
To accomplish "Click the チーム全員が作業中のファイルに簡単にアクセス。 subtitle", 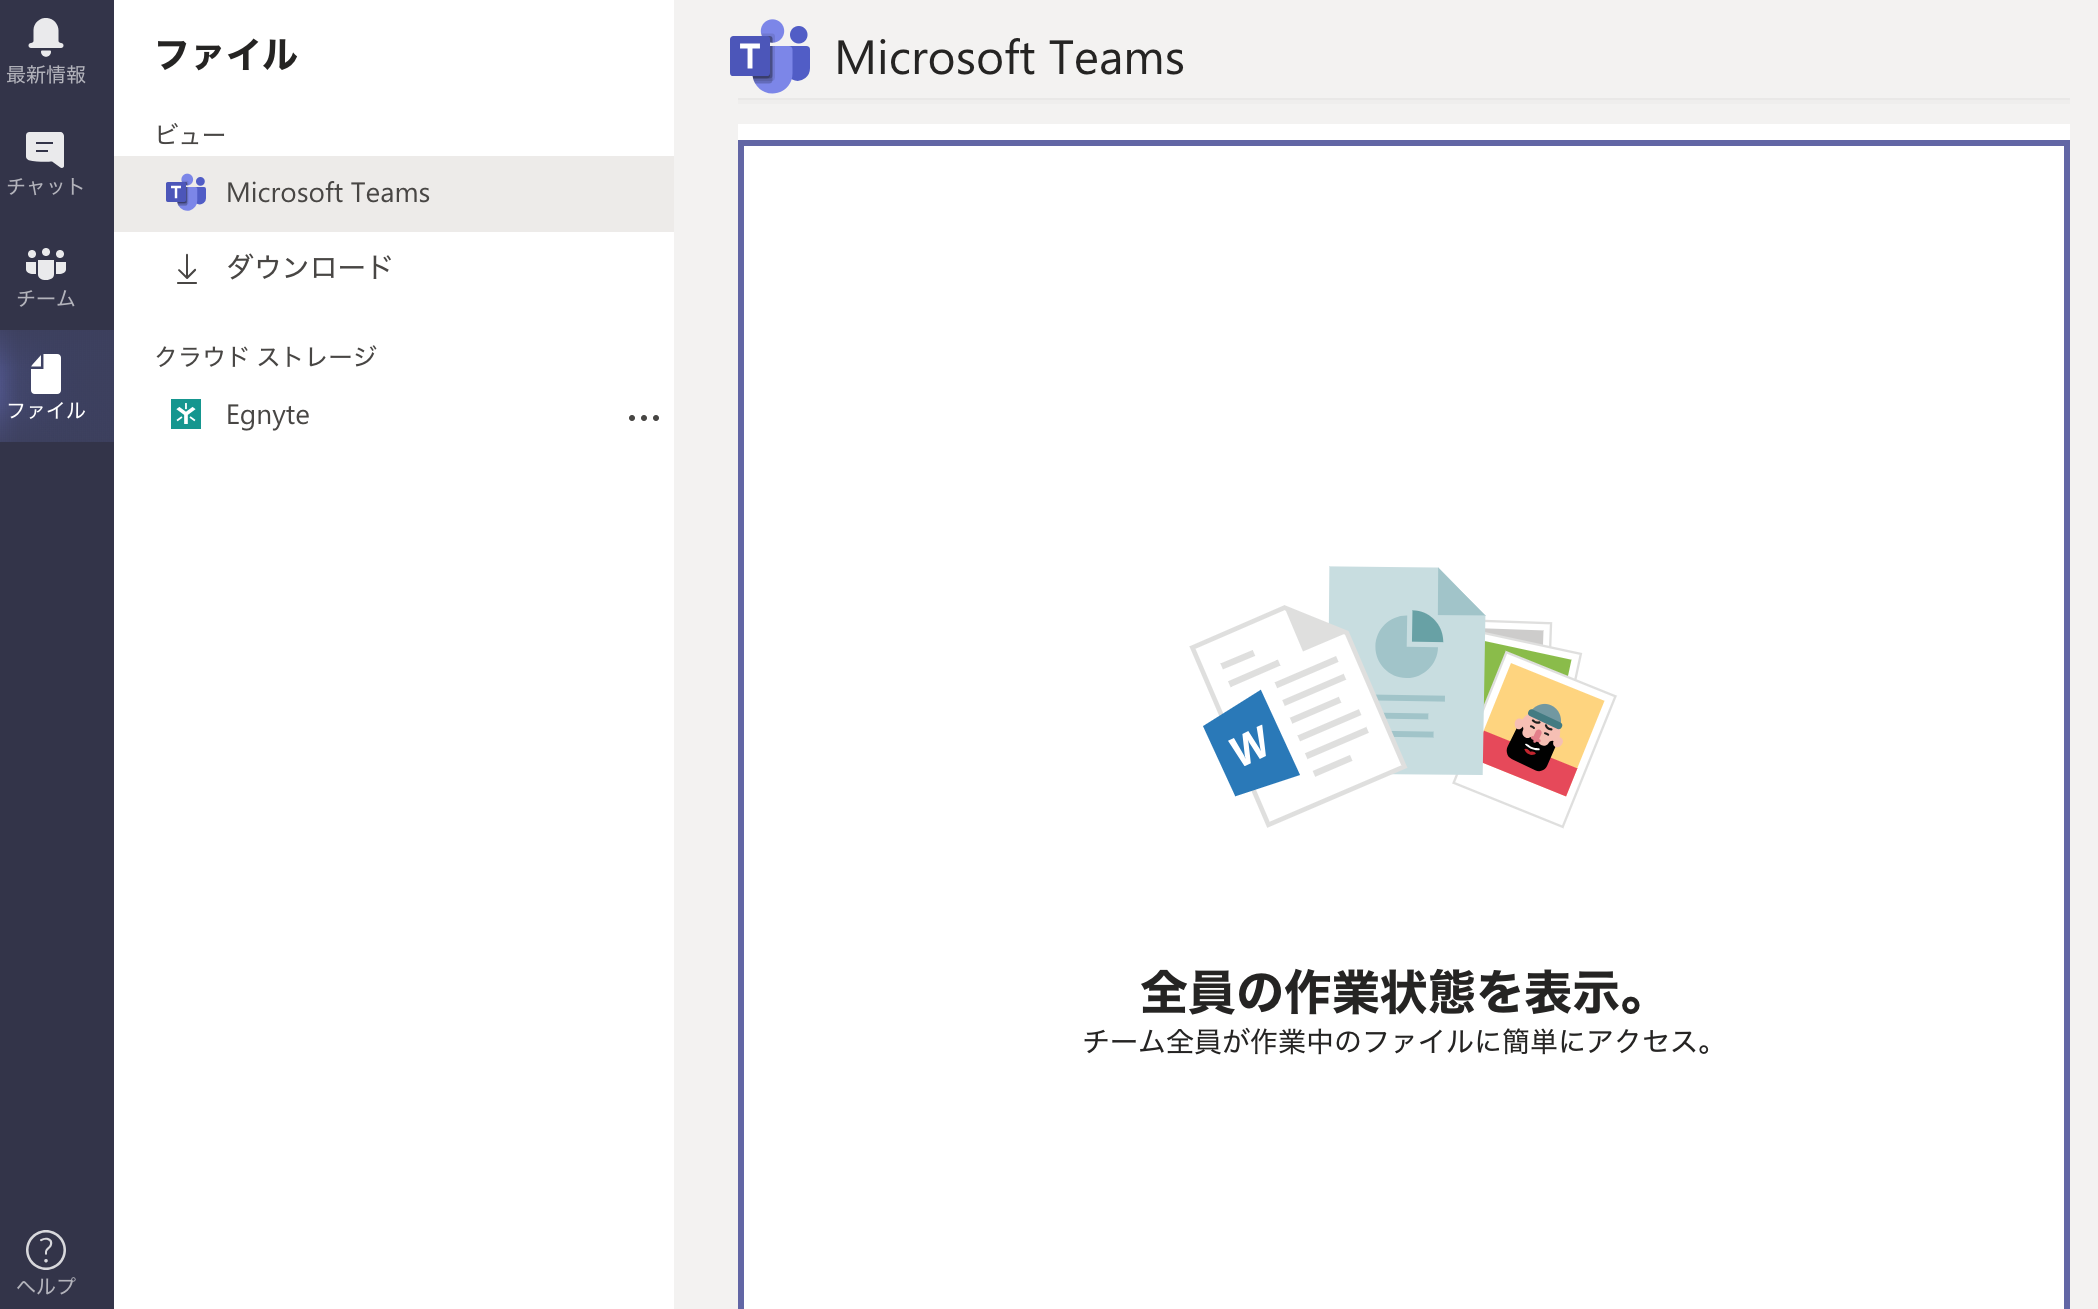I will (x=1399, y=1042).
